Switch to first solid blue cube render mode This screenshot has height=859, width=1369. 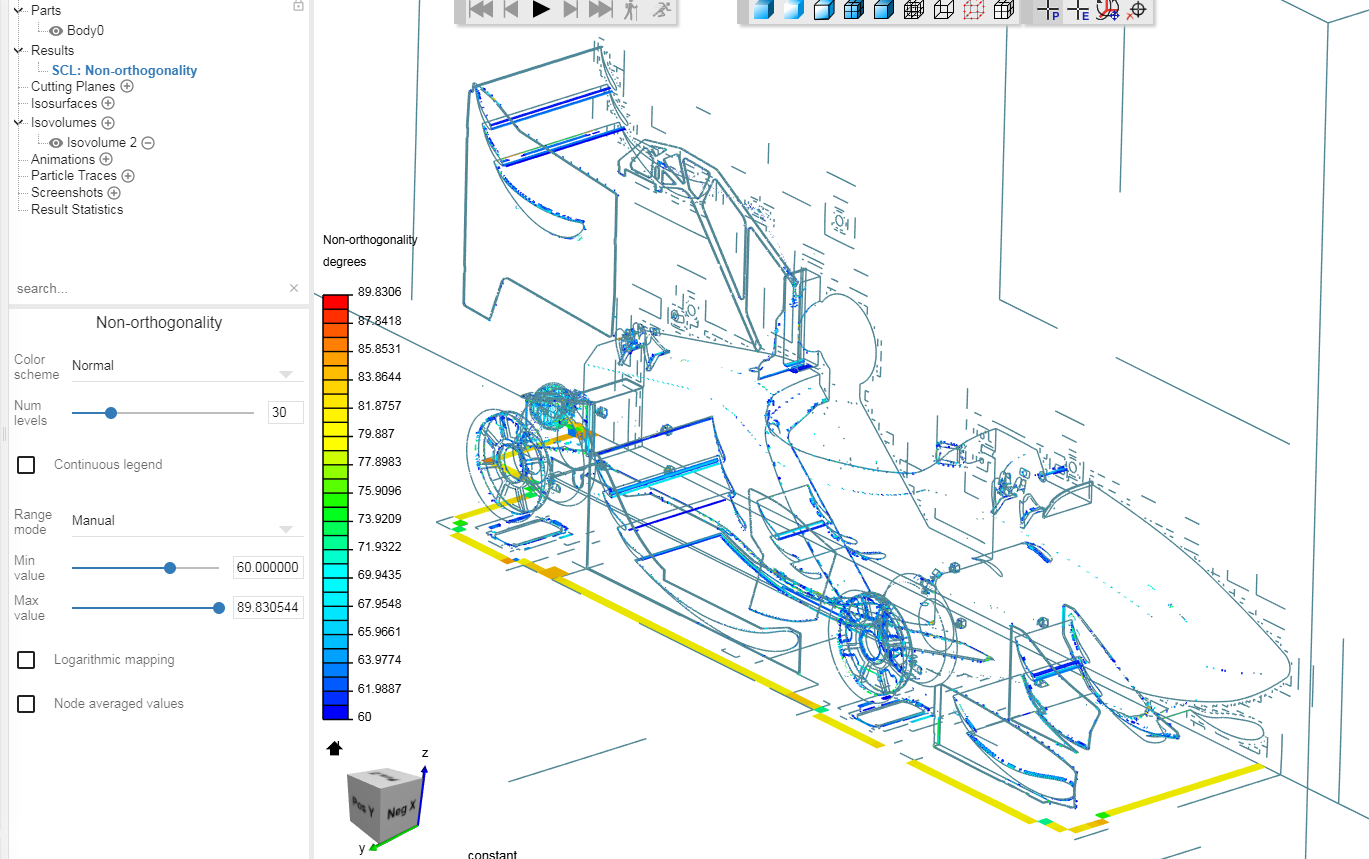pyautogui.click(x=764, y=10)
